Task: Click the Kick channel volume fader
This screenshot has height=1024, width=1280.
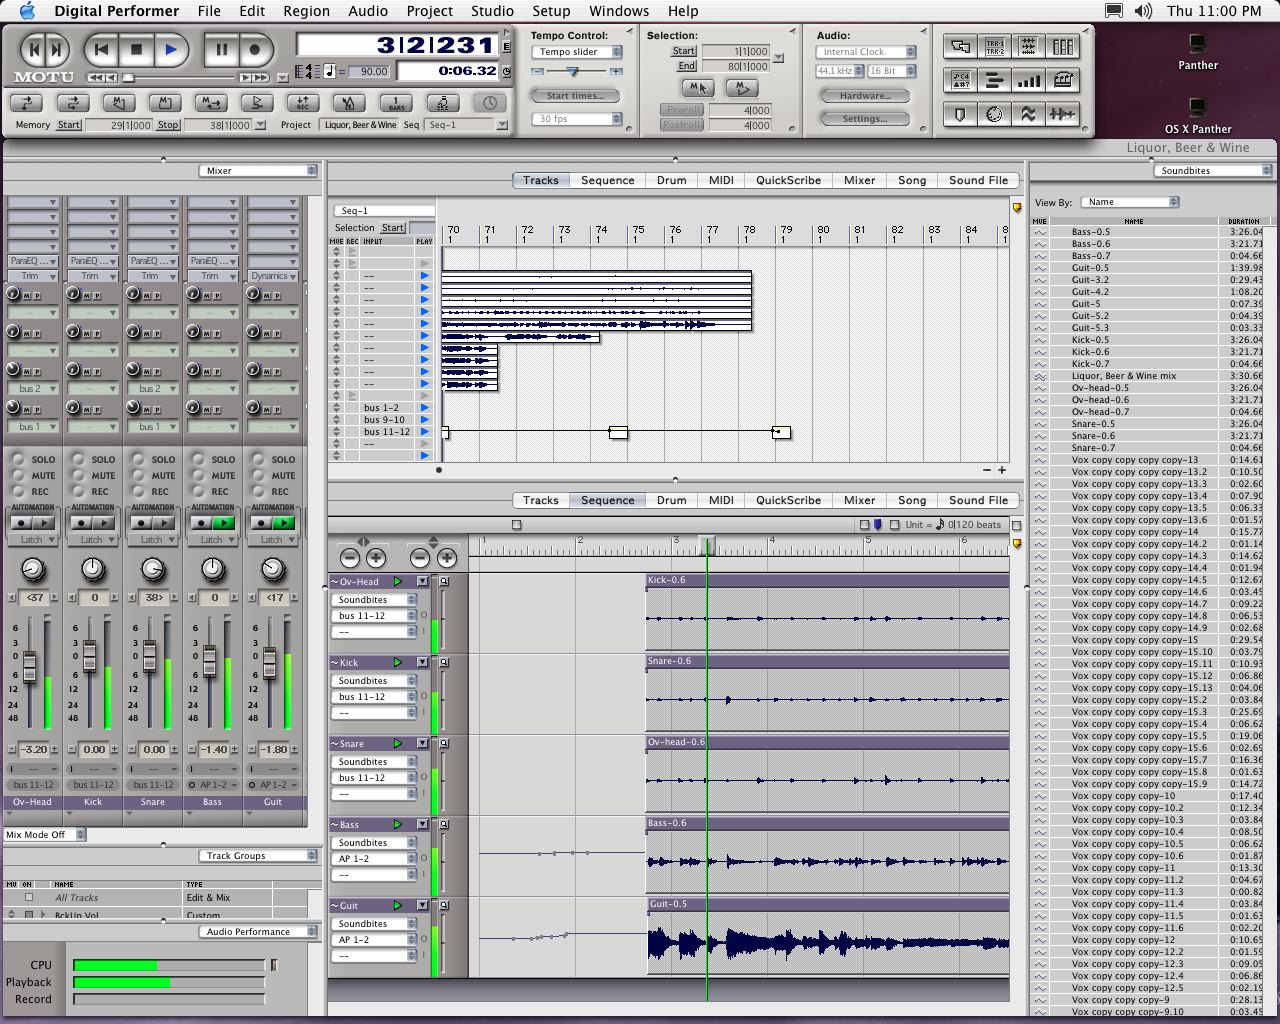Action: click(89, 657)
